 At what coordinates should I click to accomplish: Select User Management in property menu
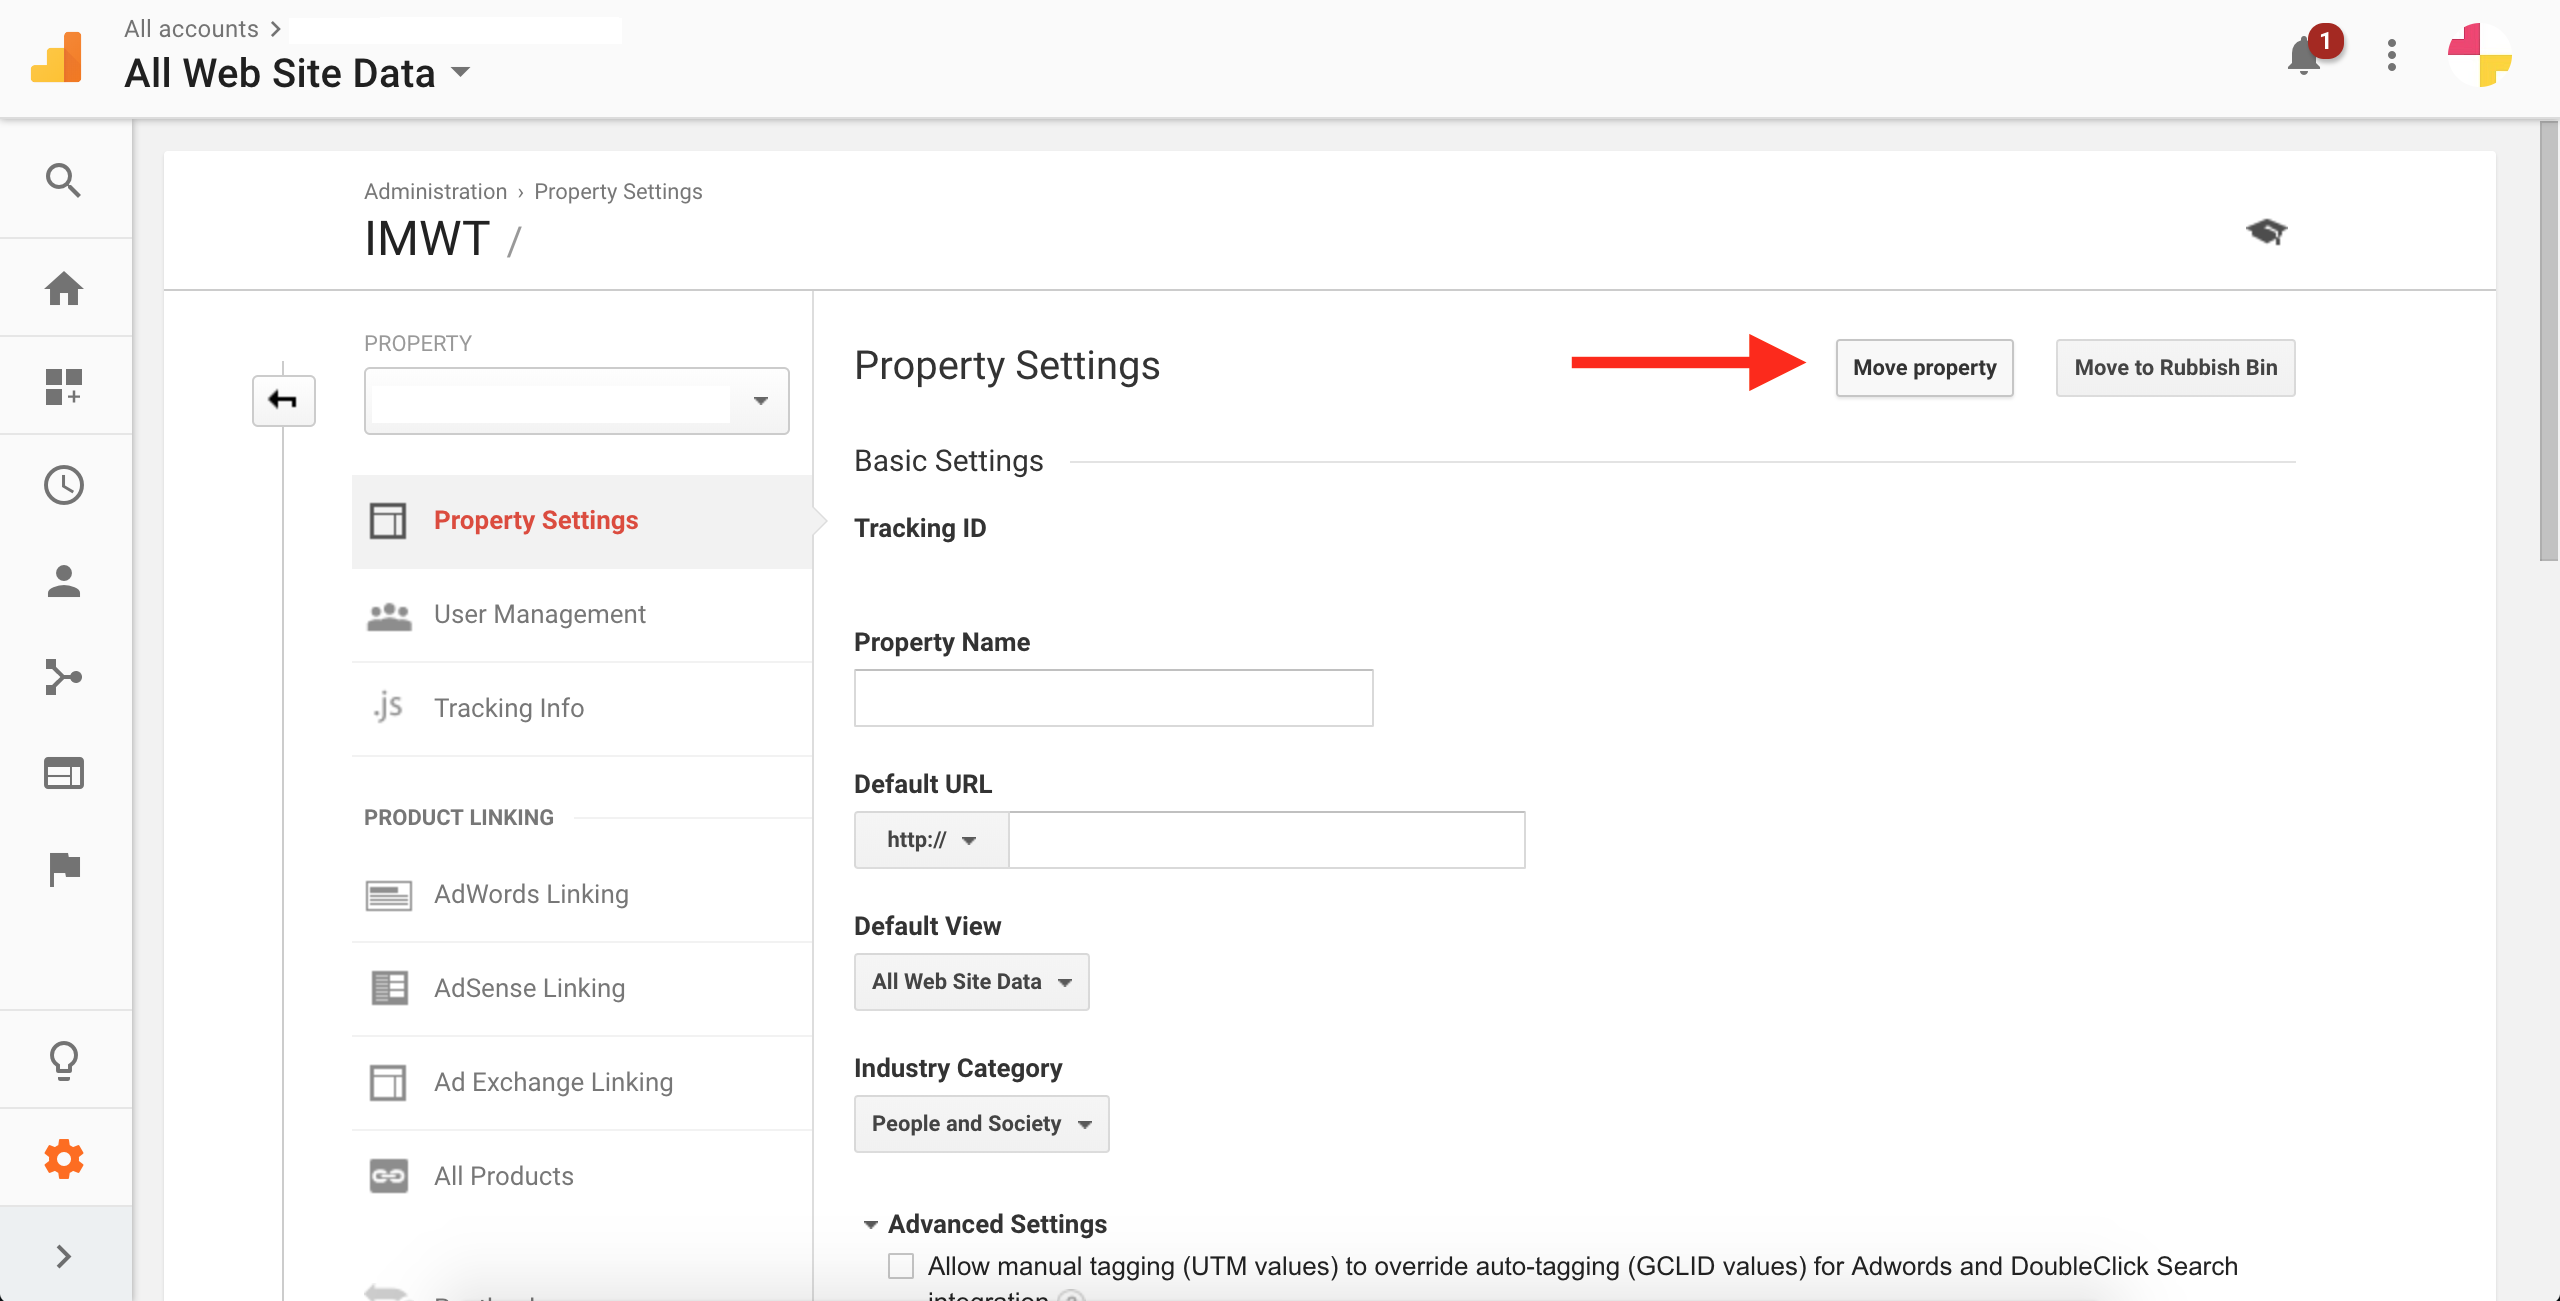click(x=539, y=614)
